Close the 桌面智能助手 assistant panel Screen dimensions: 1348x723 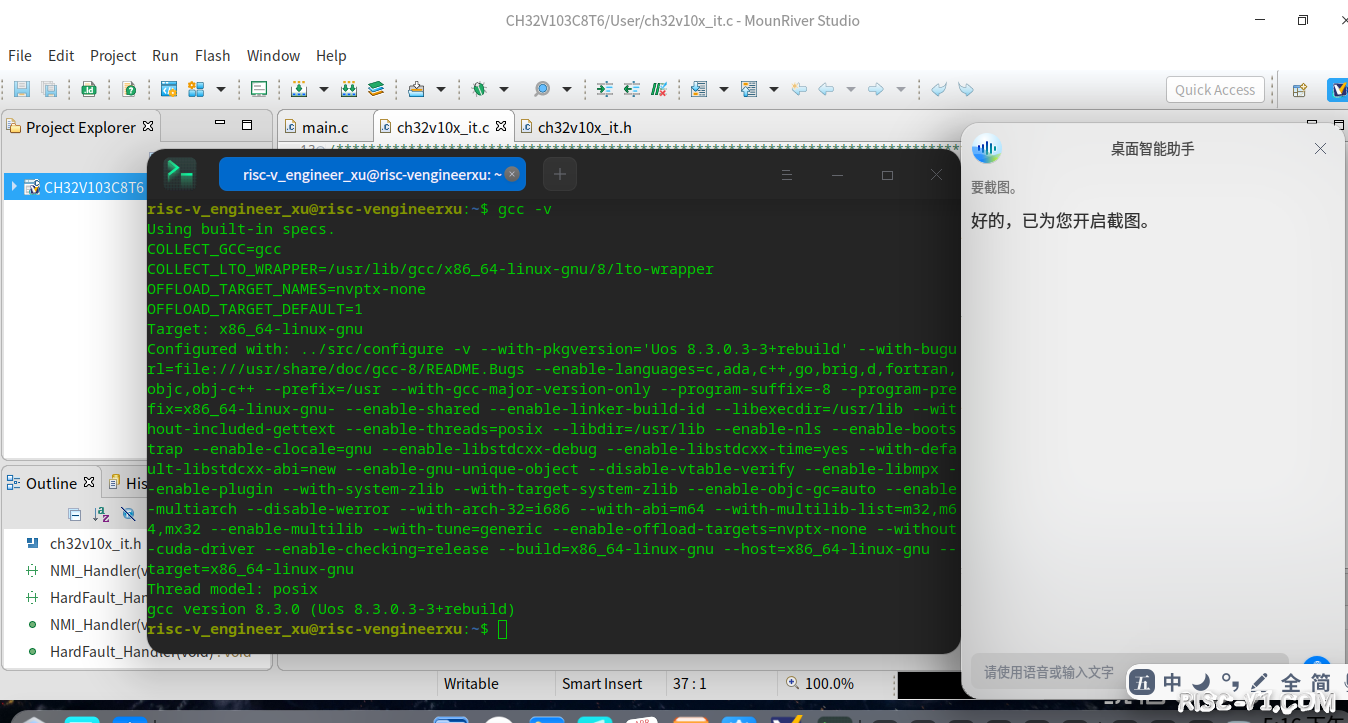[1320, 149]
